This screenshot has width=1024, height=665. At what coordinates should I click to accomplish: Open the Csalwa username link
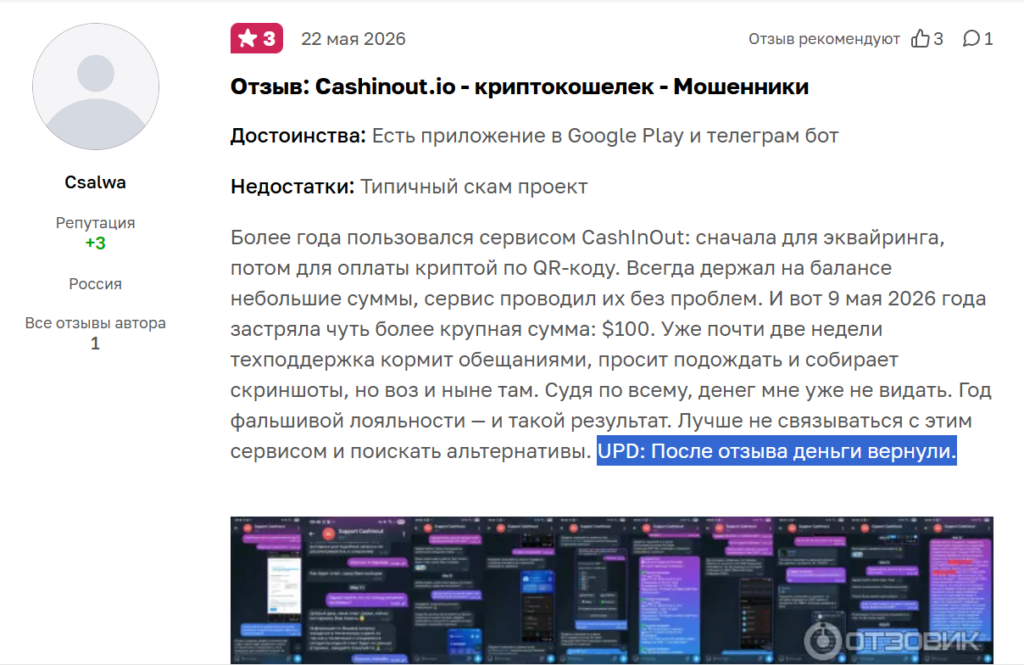pyautogui.click(x=95, y=182)
